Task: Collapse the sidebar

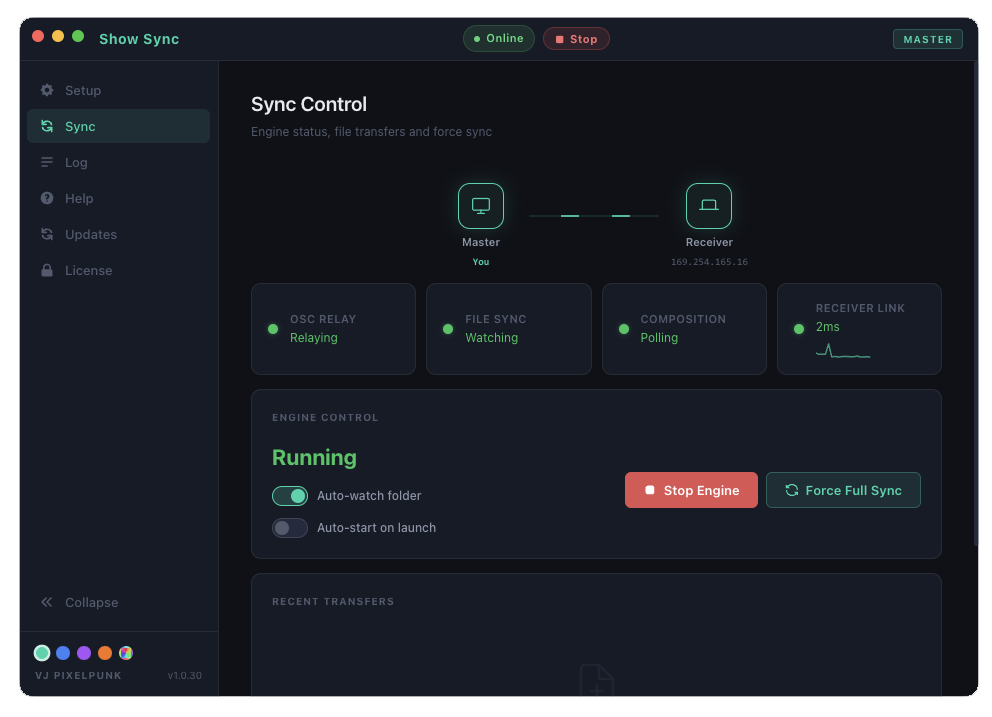Action: pos(118,602)
